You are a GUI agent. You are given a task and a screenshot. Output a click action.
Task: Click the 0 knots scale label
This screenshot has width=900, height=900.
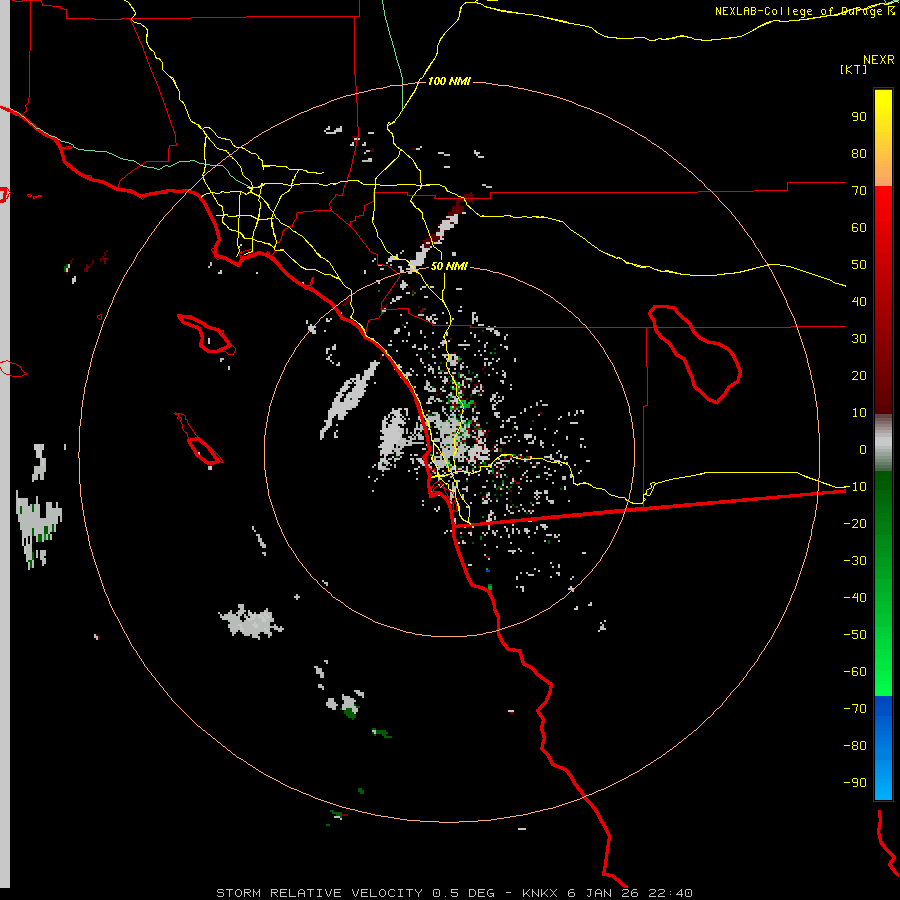pyautogui.click(x=863, y=449)
